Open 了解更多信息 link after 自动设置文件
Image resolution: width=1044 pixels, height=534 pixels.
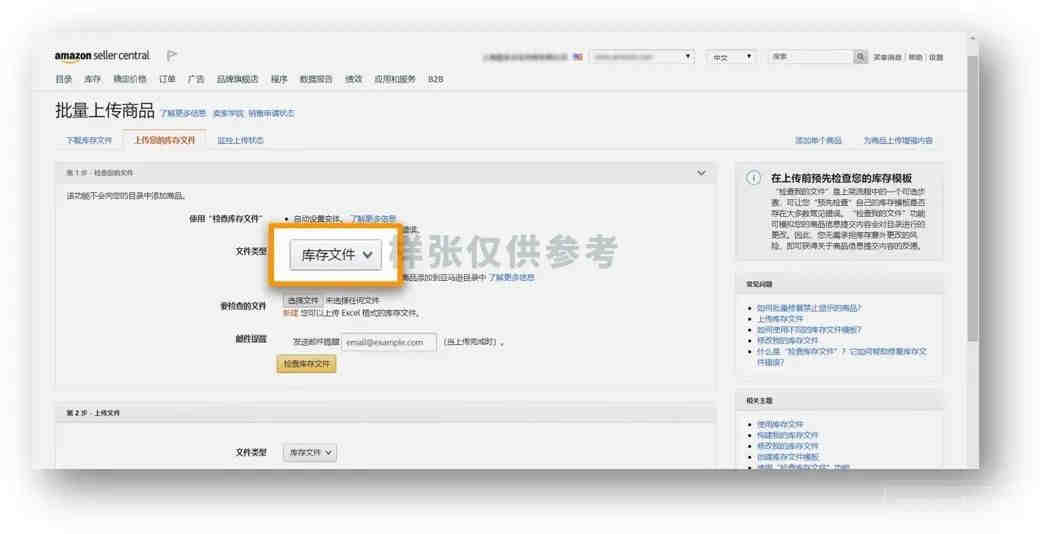[374, 218]
